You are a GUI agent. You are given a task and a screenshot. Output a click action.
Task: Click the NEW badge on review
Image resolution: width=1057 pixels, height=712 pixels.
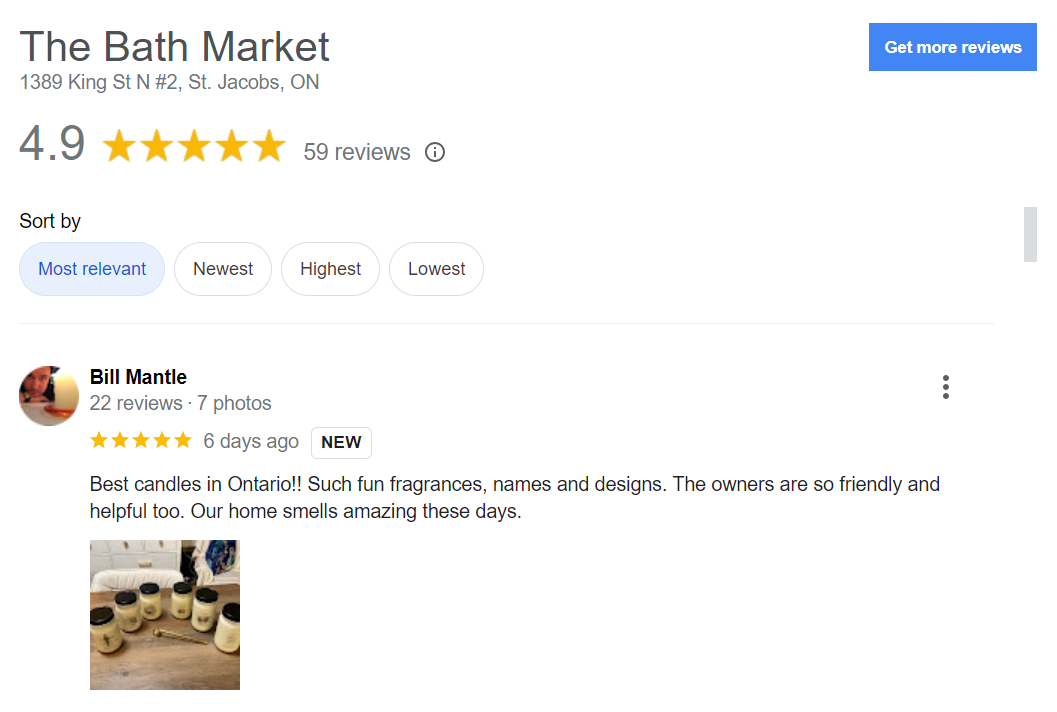coord(341,442)
